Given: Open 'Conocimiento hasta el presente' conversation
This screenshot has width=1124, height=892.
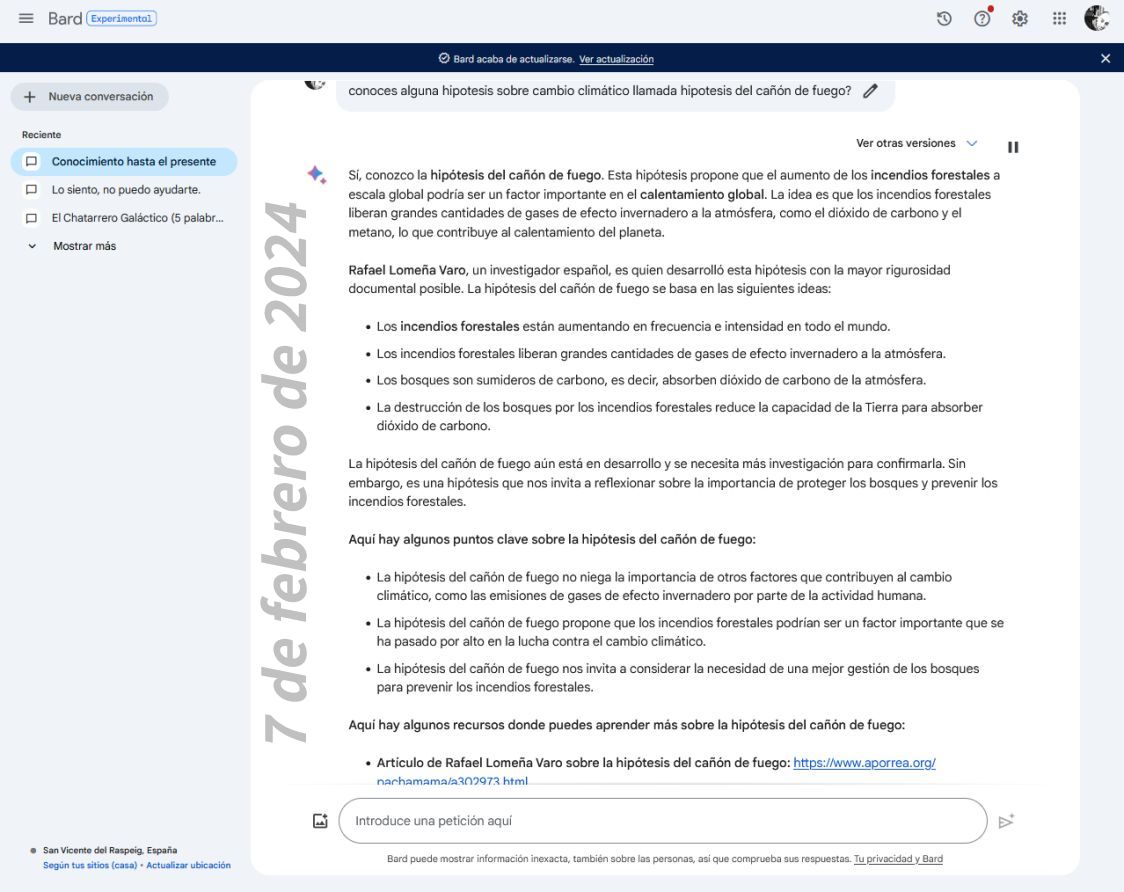Looking at the screenshot, I should [x=133, y=162].
